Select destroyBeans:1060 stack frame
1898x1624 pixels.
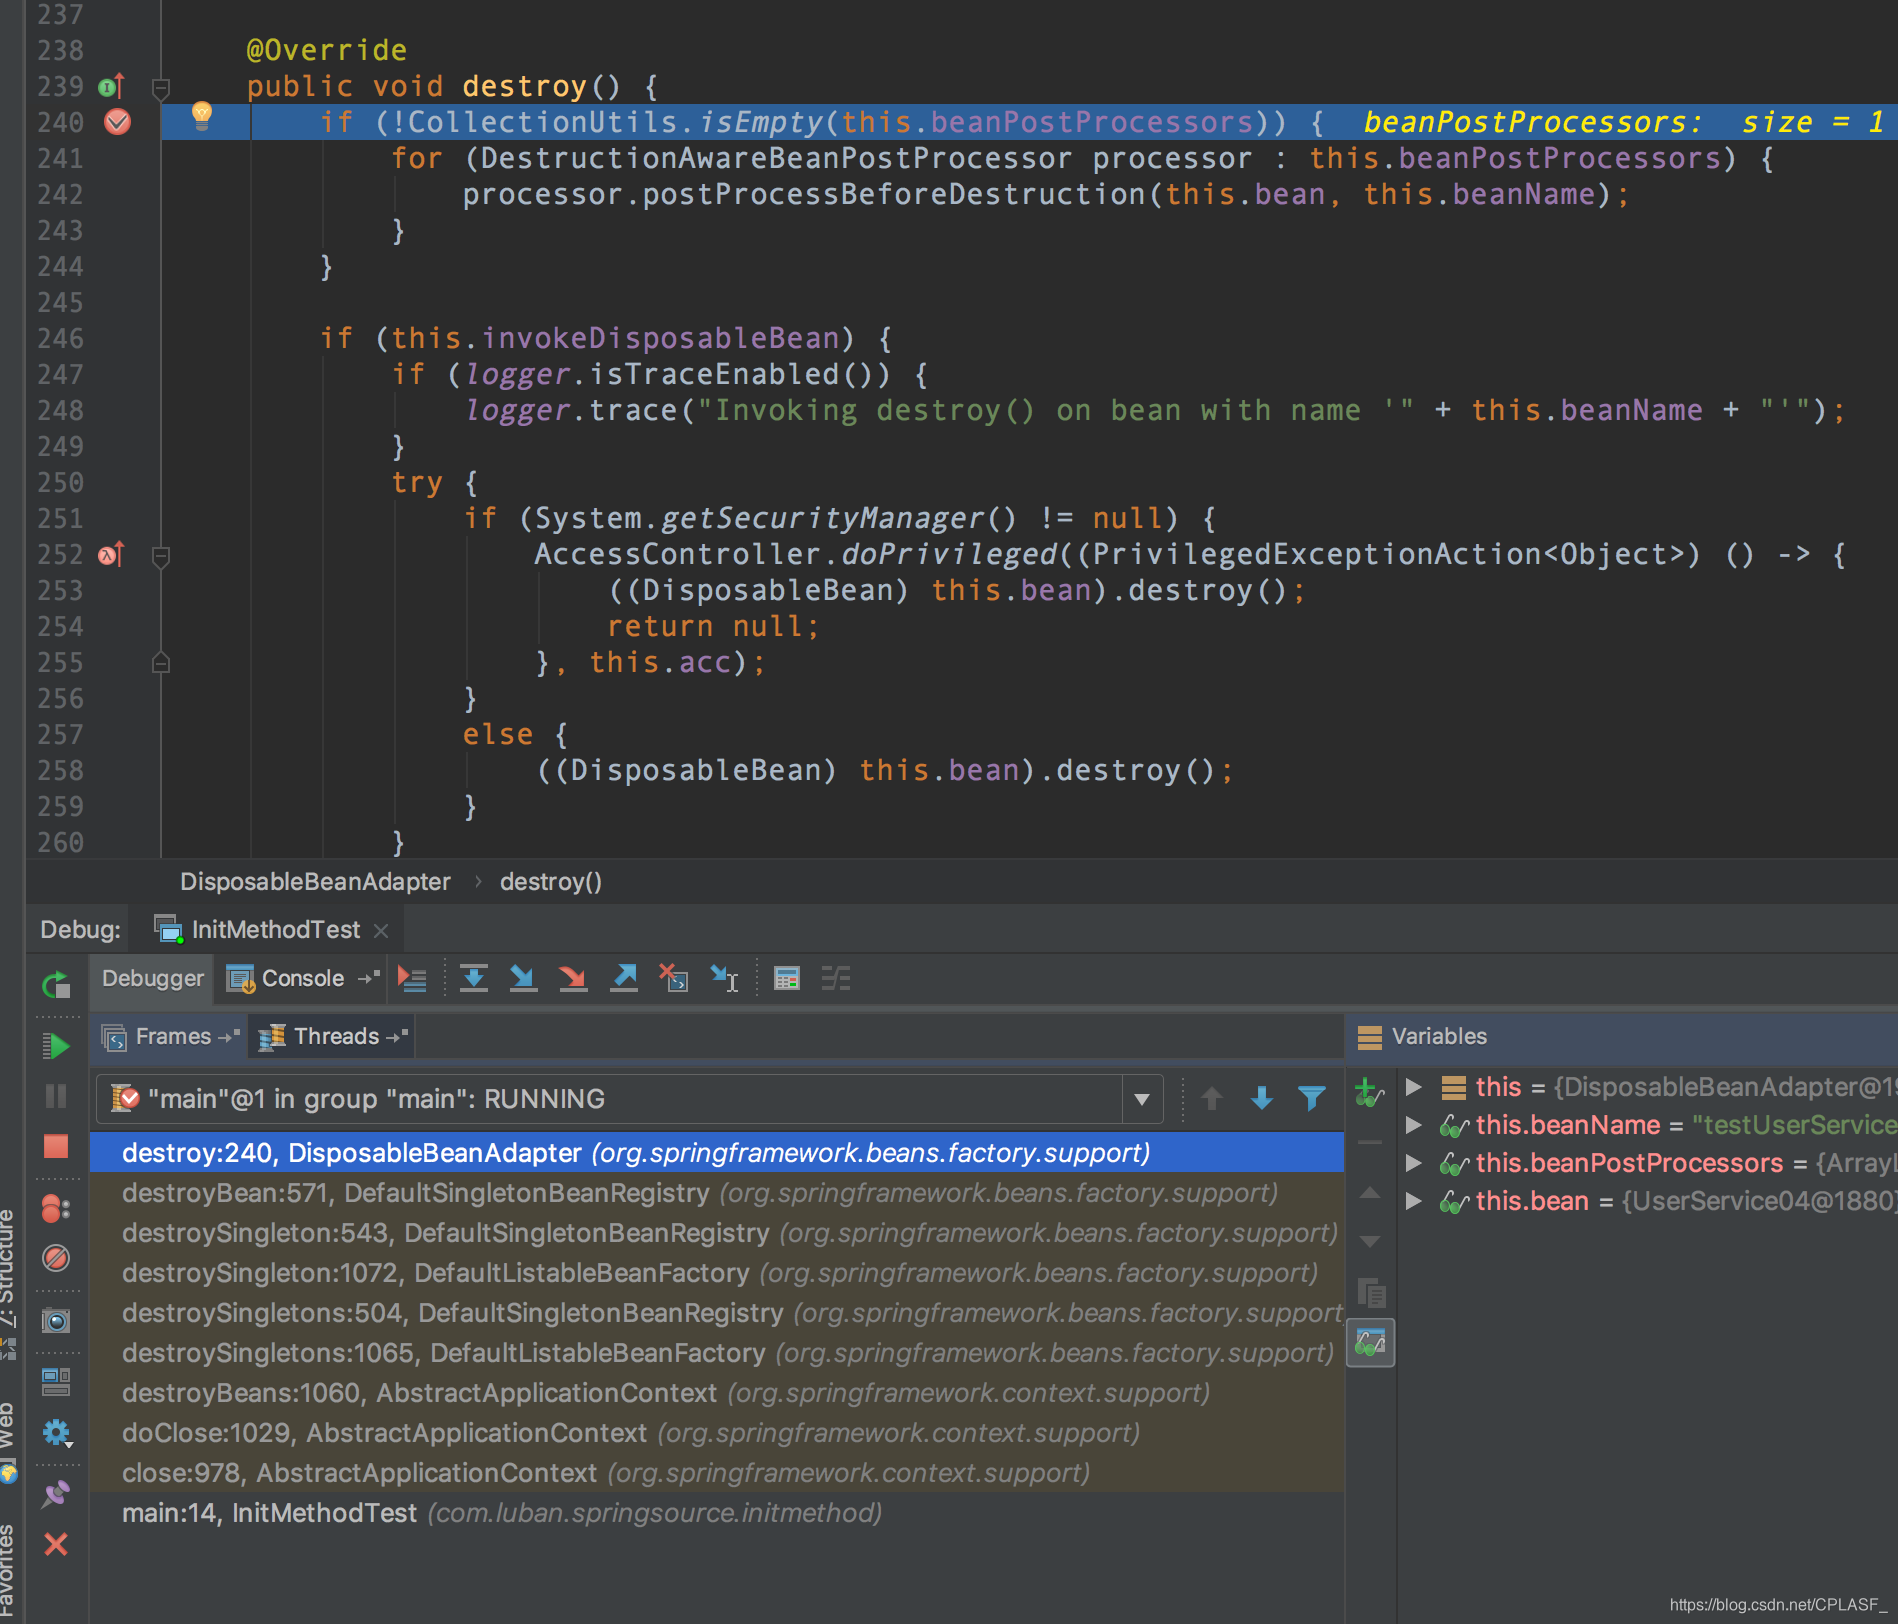pyautogui.click(x=717, y=1393)
